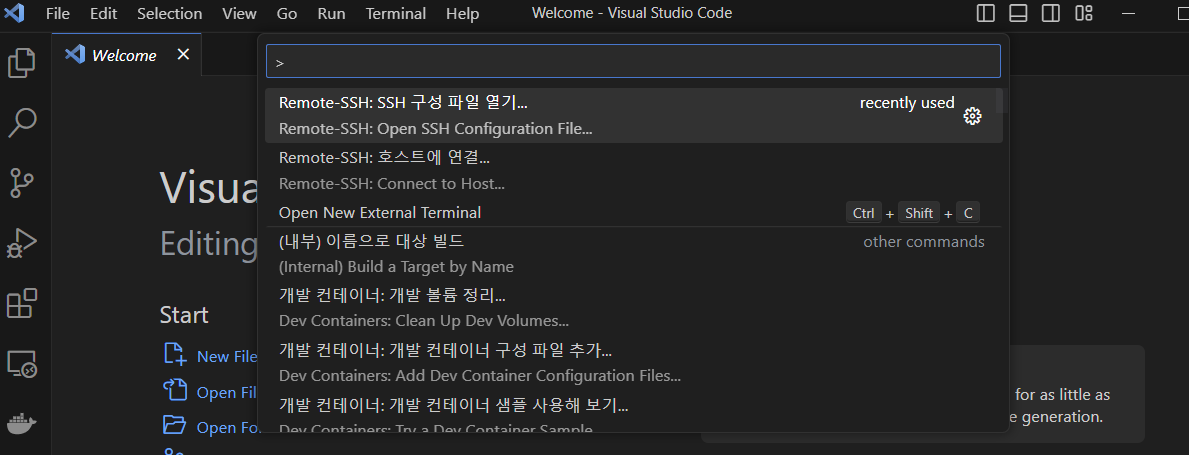
Task: Open the Go menu
Action: coord(287,14)
